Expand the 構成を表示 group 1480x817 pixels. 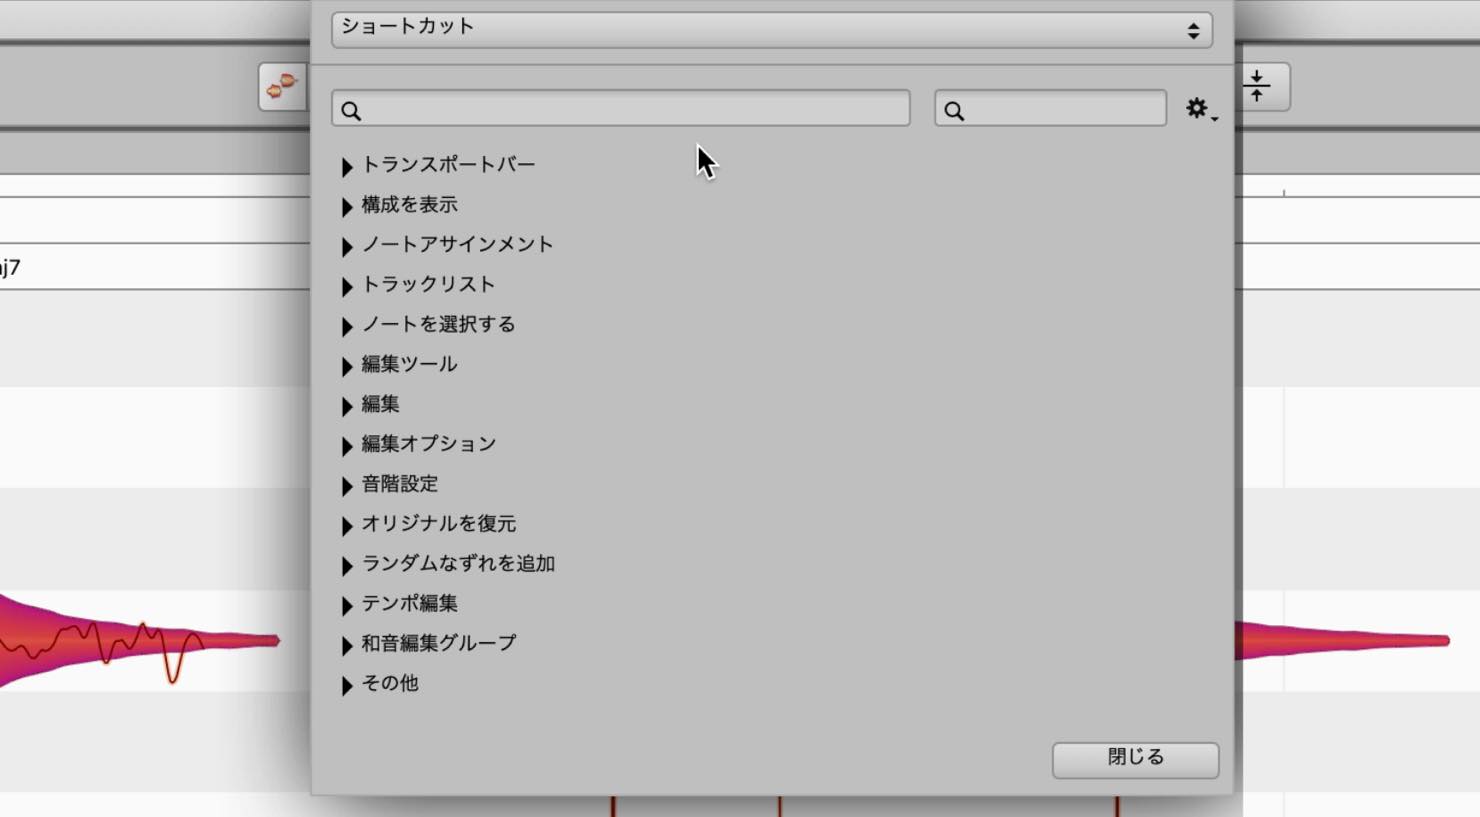[x=347, y=206]
